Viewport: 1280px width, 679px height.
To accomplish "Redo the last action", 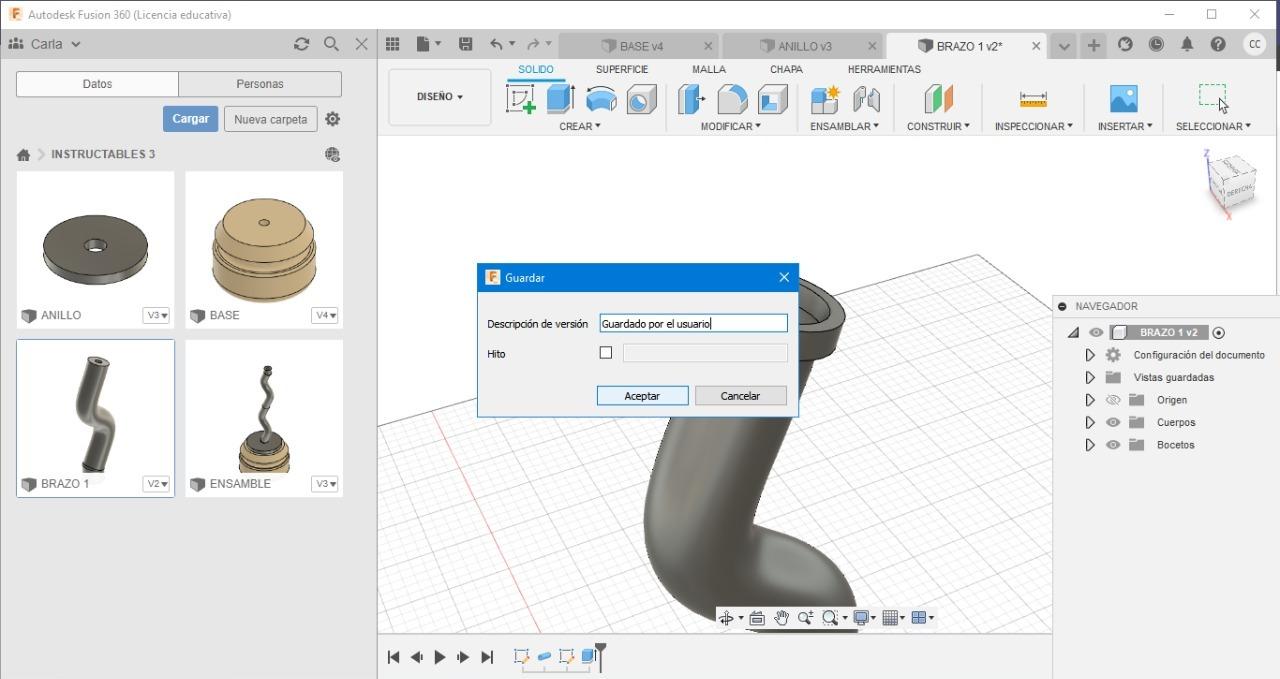I will [533, 44].
